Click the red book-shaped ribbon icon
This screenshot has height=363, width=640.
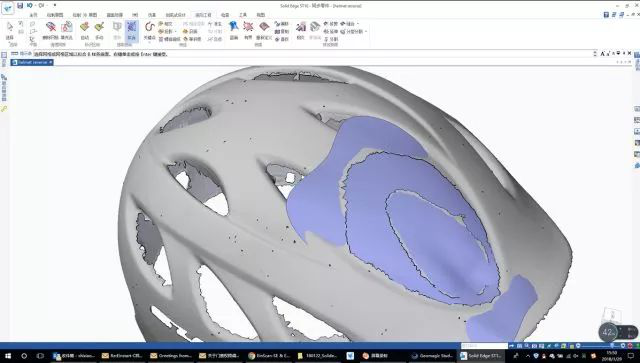pyautogui.click(x=264, y=27)
